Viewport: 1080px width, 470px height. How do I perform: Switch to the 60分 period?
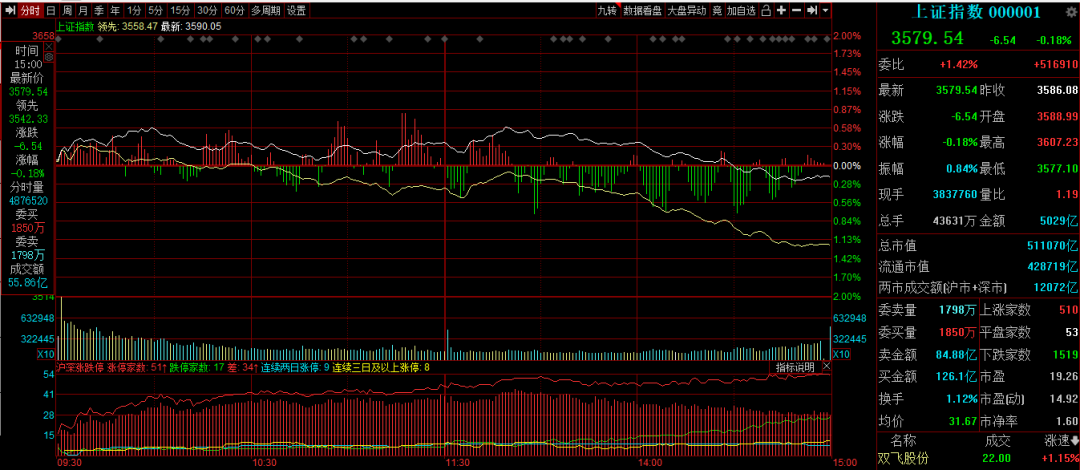point(234,10)
